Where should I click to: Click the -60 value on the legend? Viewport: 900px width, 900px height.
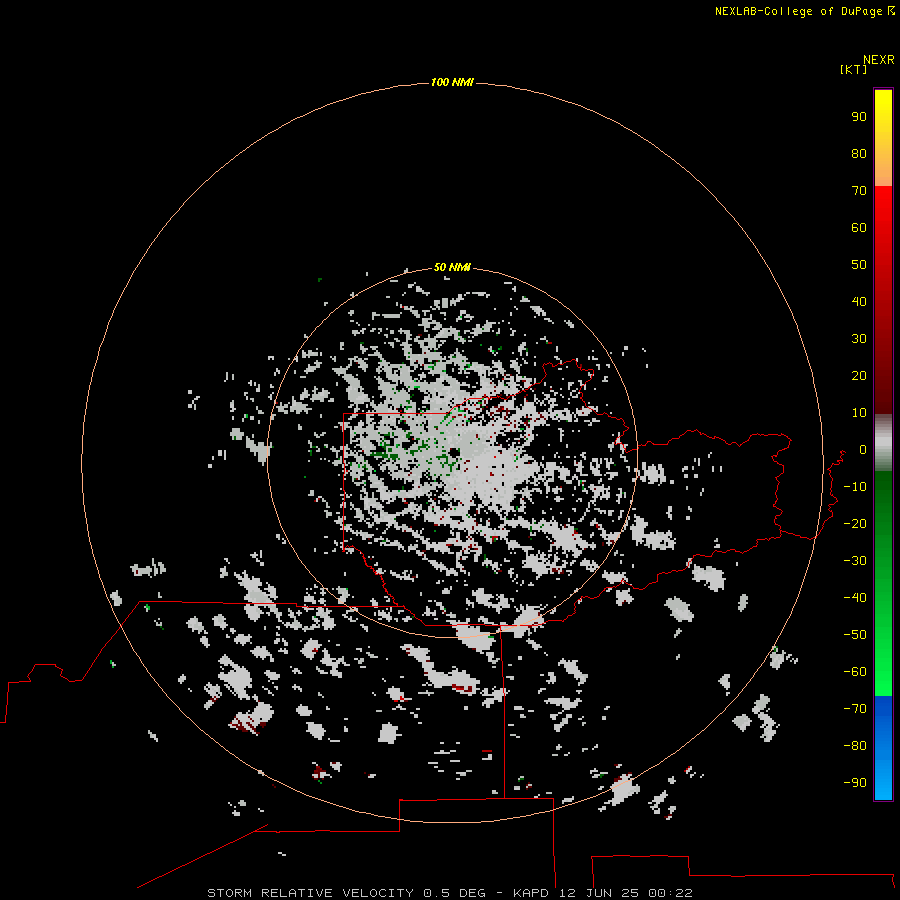[855, 672]
